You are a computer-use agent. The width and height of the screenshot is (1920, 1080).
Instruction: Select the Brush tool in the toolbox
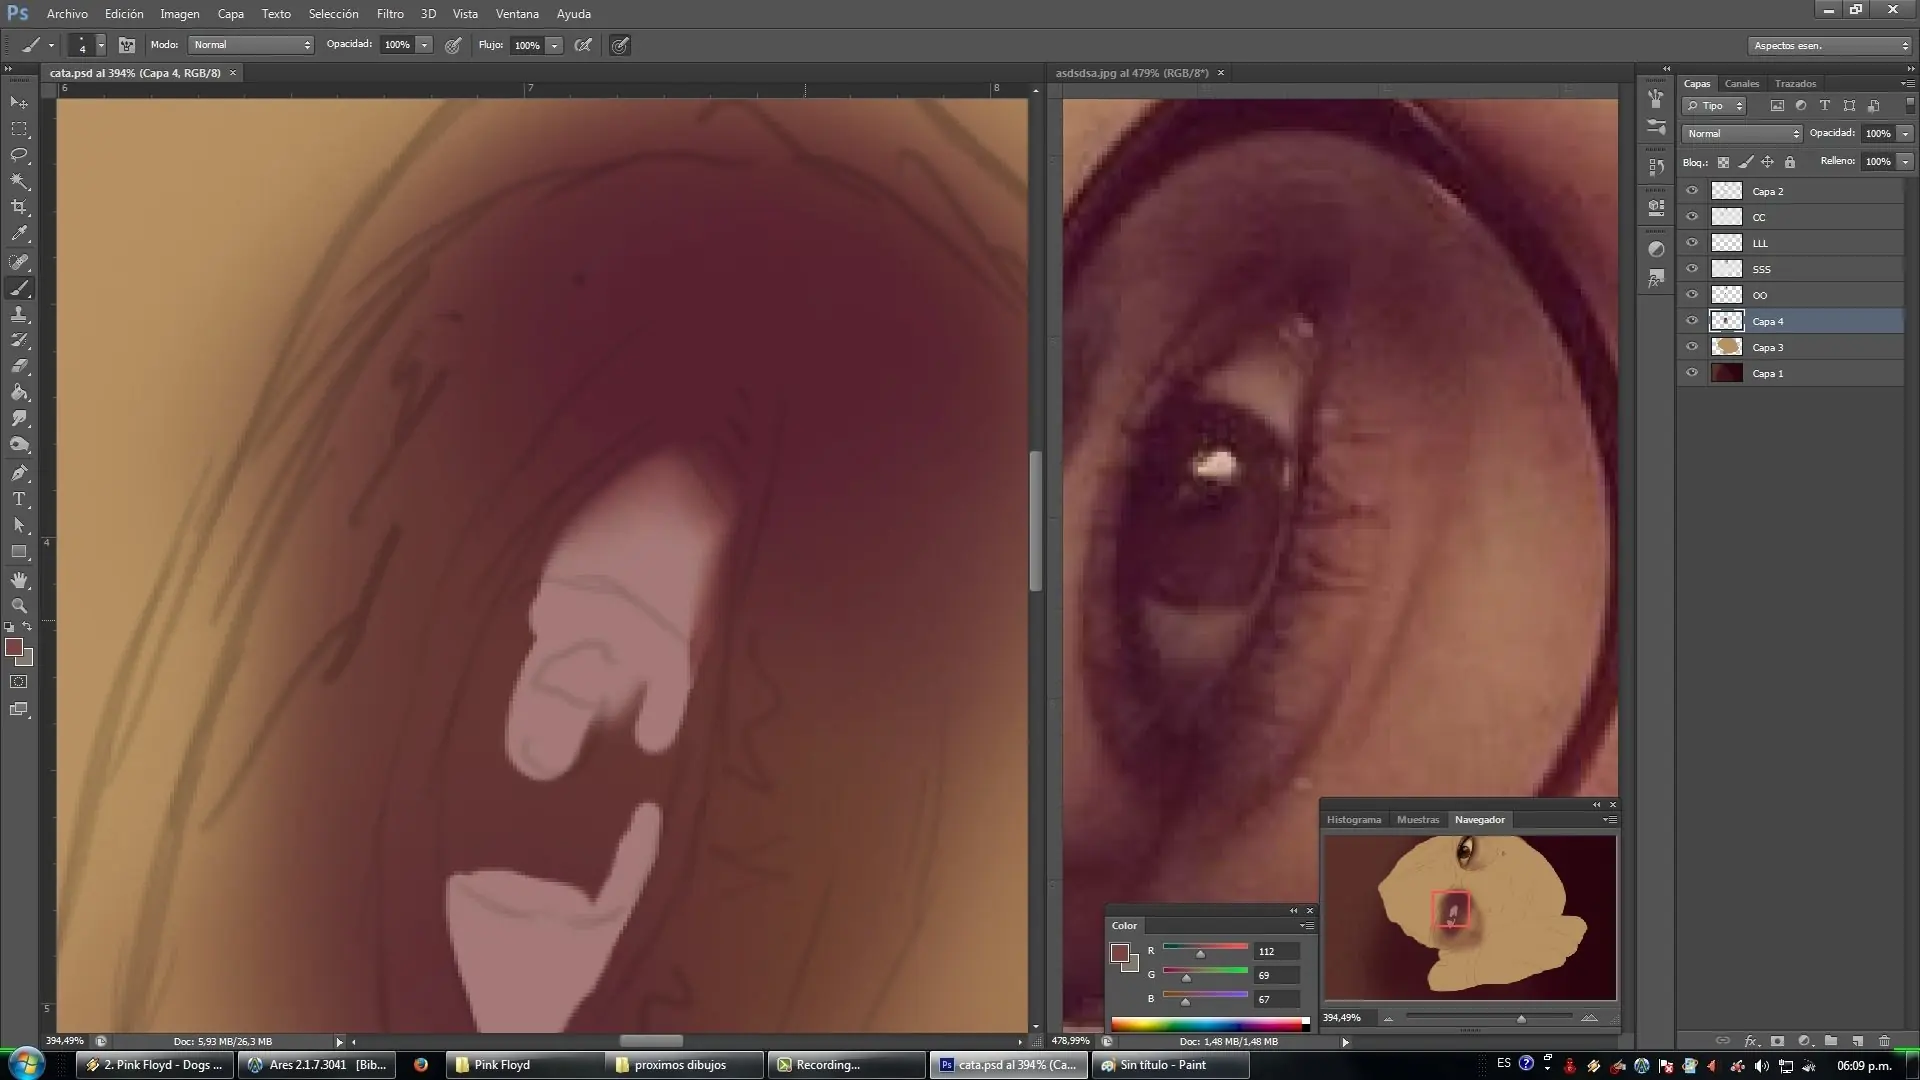[19, 288]
